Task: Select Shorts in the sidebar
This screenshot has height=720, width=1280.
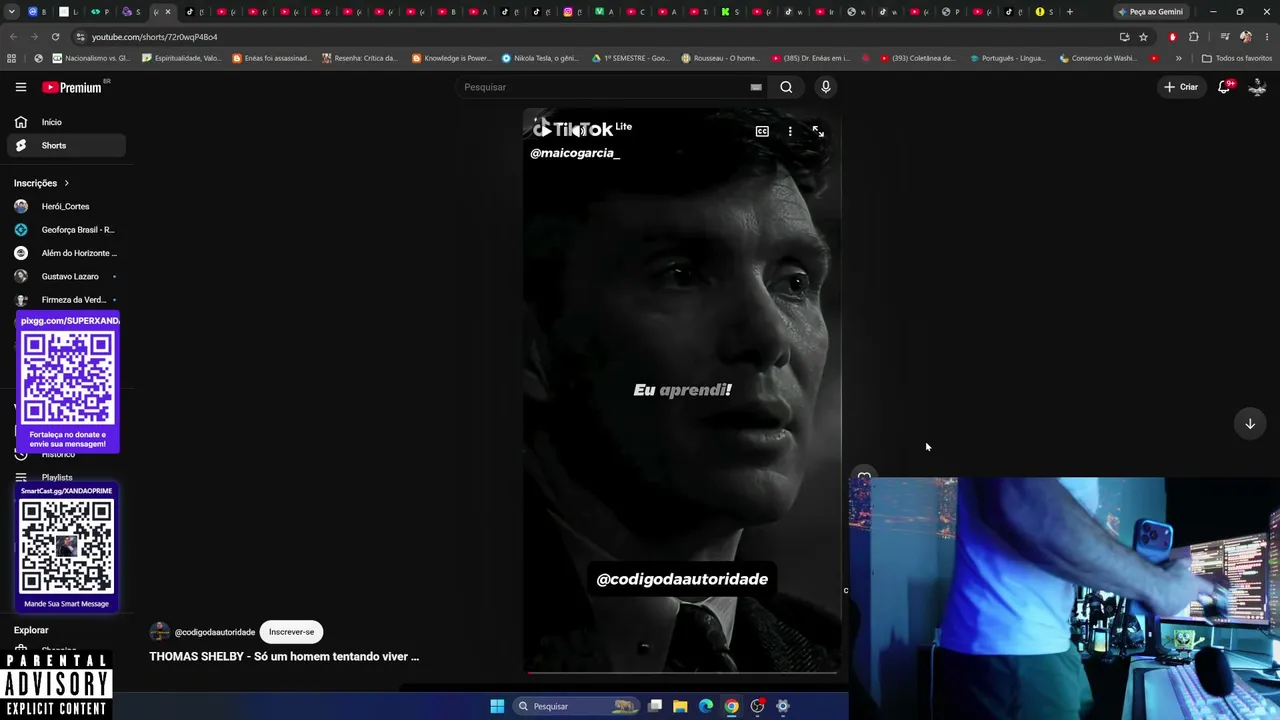Action: 66,146
